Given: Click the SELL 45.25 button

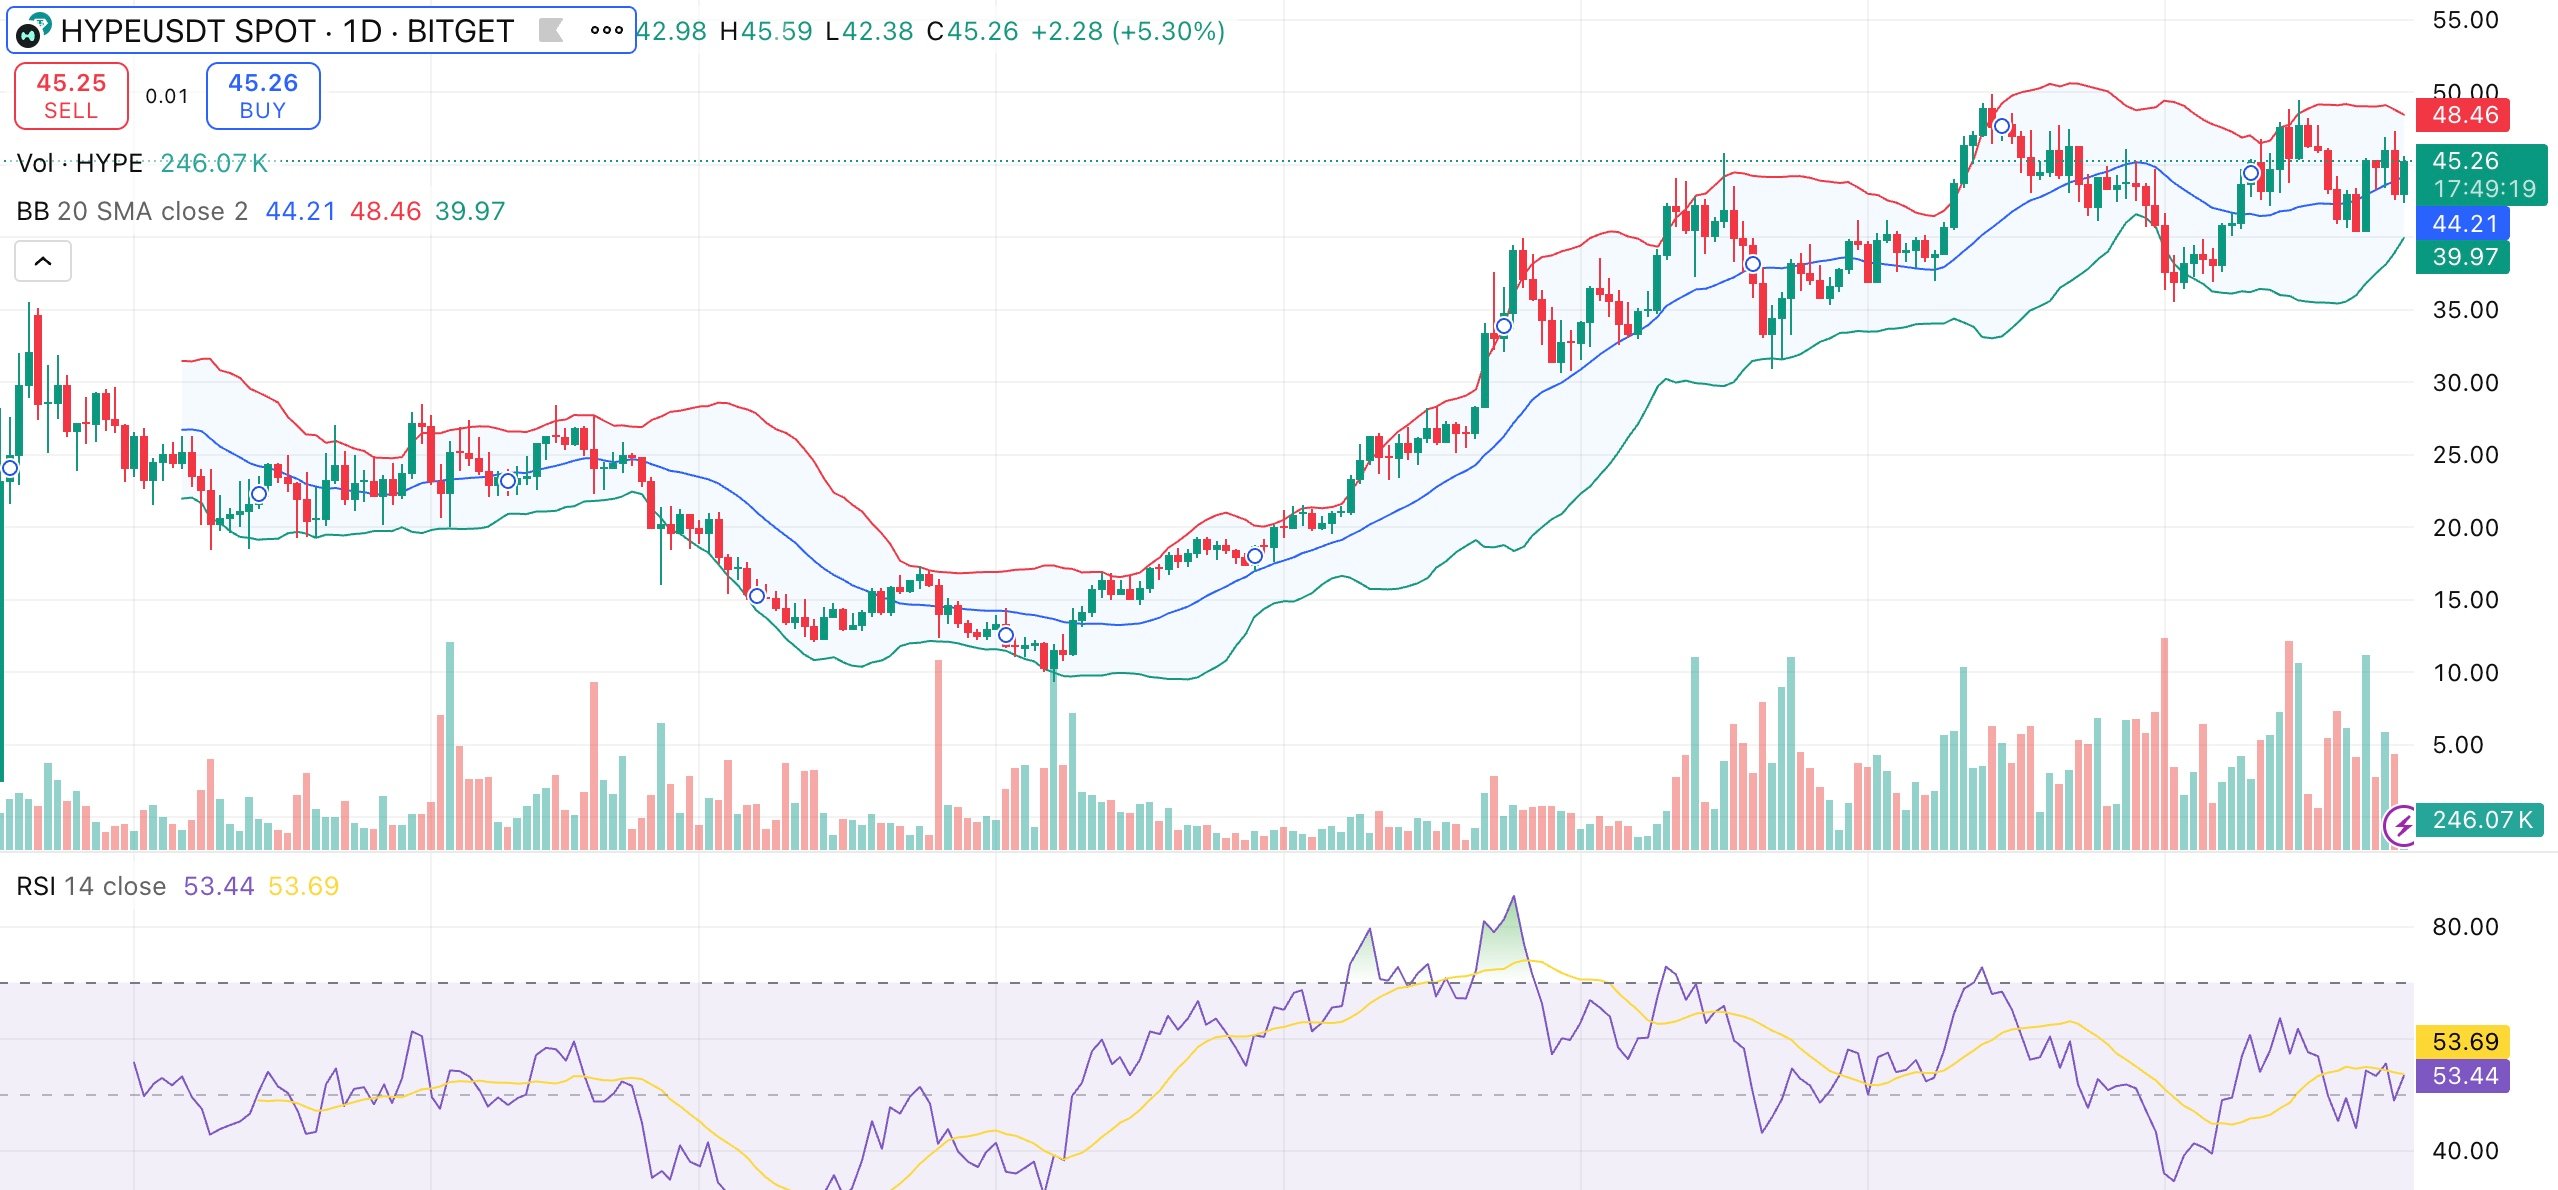Looking at the screenshot, I should (70, 95).
